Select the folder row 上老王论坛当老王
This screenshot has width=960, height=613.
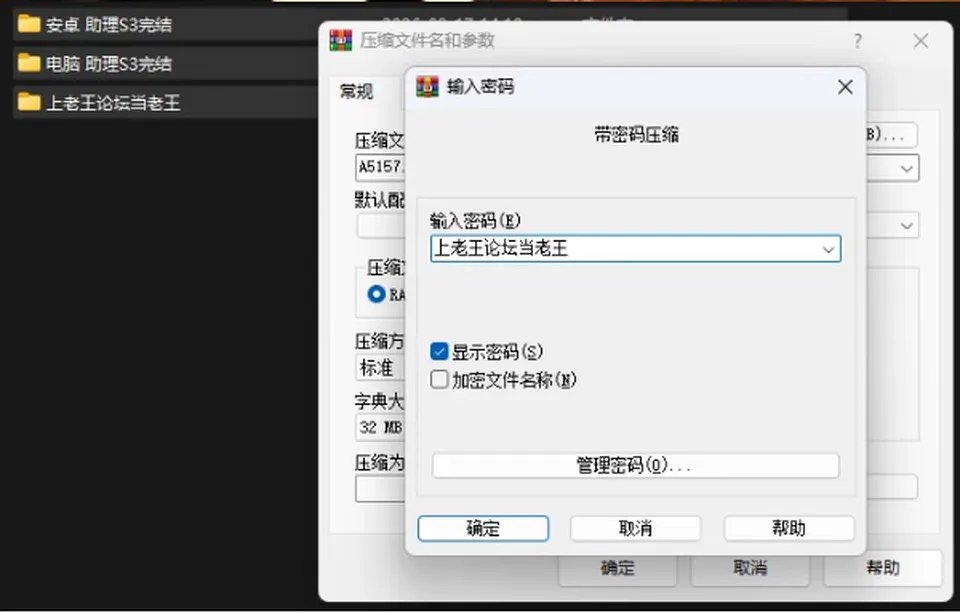(165, 102)
